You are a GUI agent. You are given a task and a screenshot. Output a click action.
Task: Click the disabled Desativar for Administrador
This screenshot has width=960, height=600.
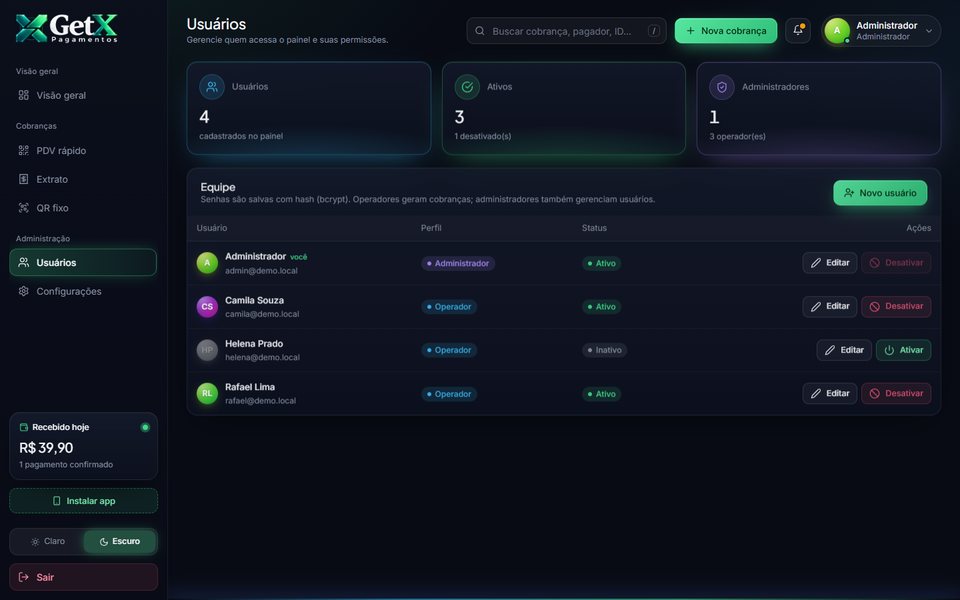coord(896,263)
